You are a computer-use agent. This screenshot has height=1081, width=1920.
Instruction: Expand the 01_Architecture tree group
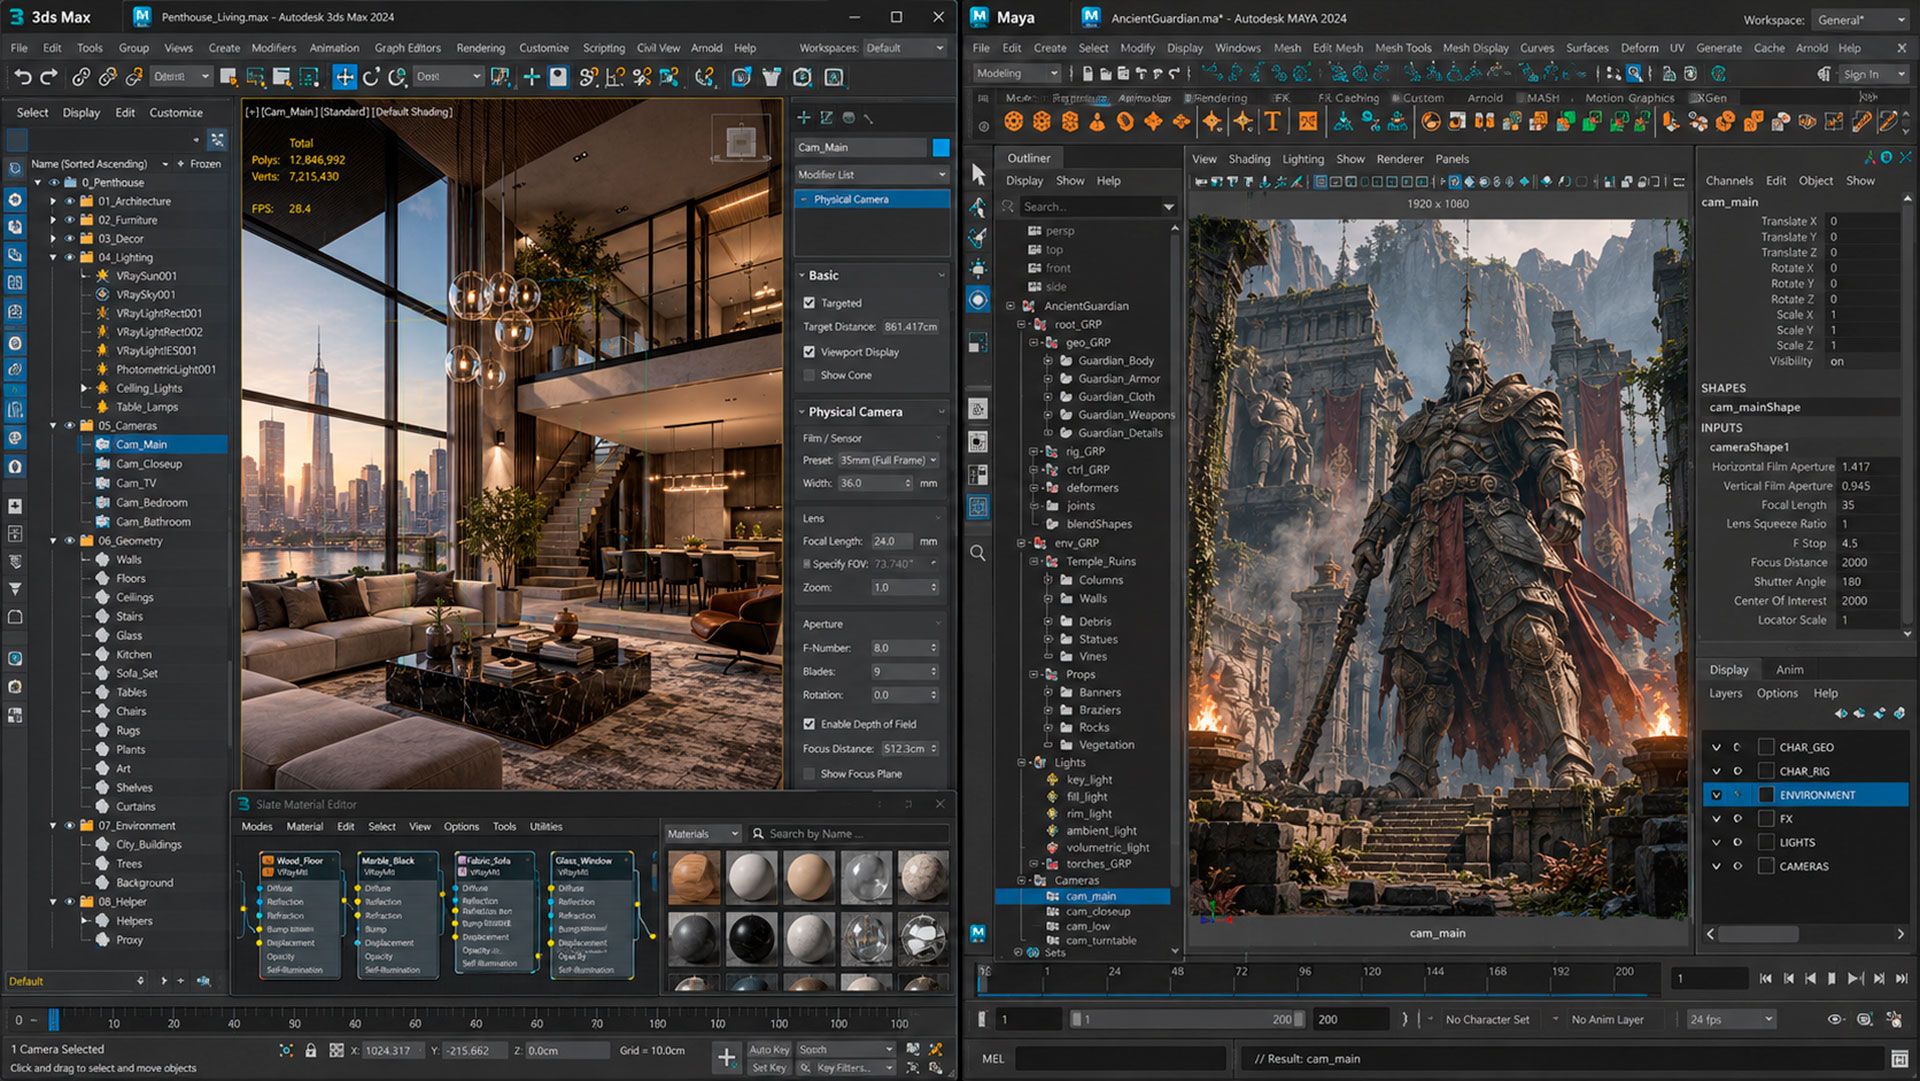tap(53, 201)
